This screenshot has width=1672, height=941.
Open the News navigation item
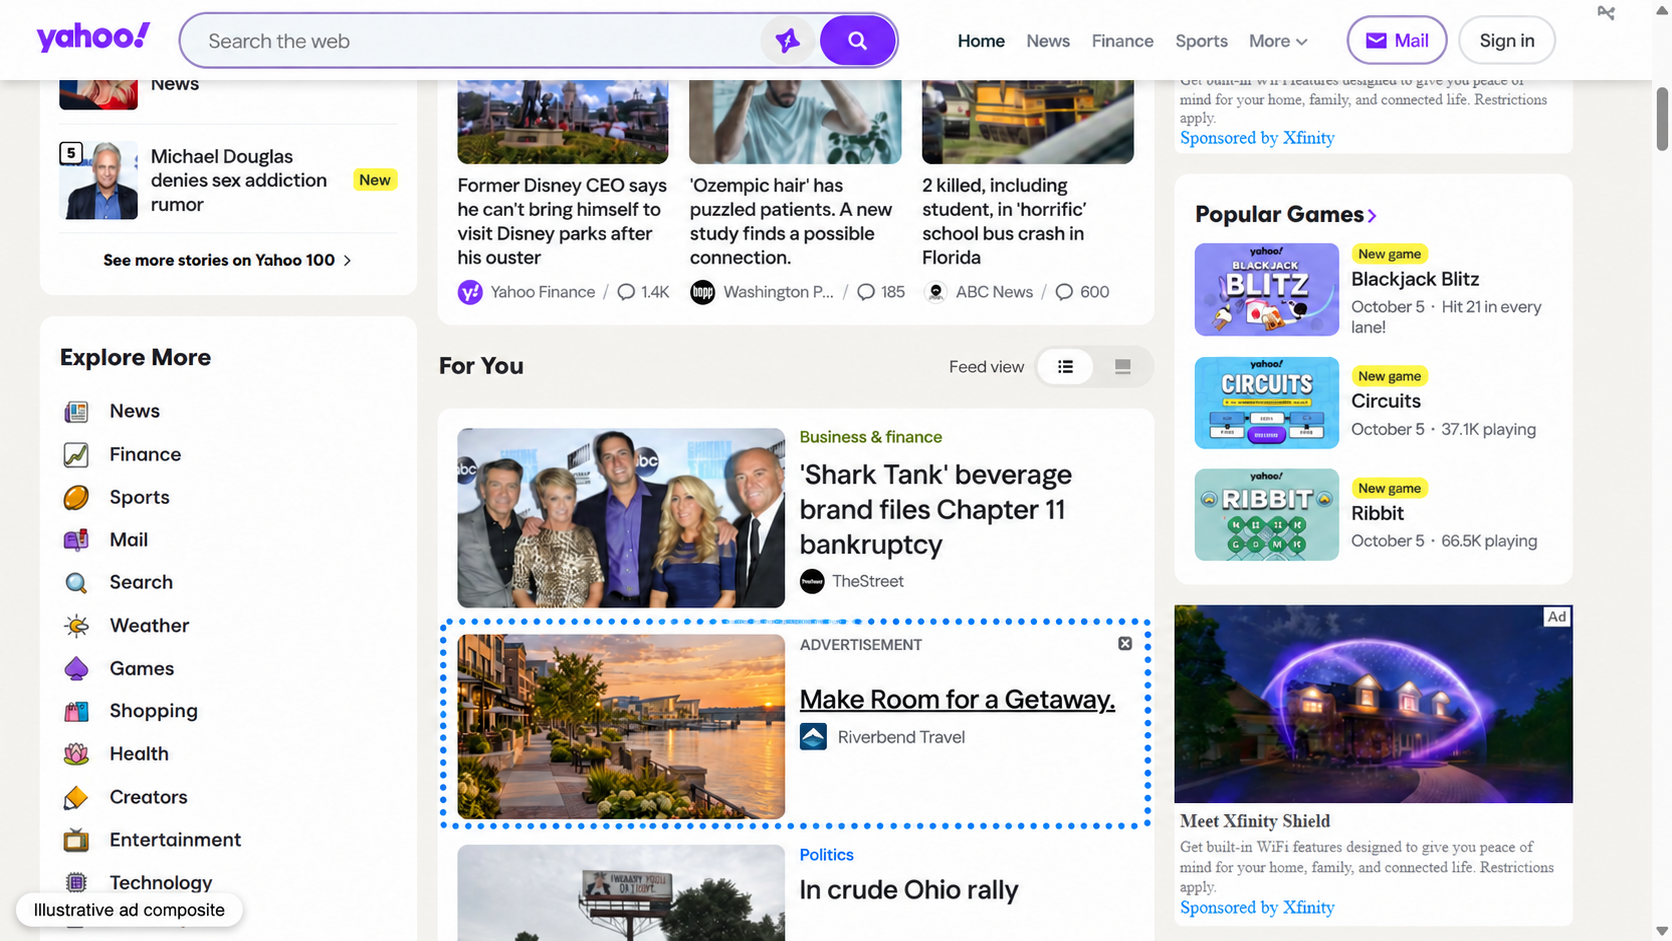1048,41
